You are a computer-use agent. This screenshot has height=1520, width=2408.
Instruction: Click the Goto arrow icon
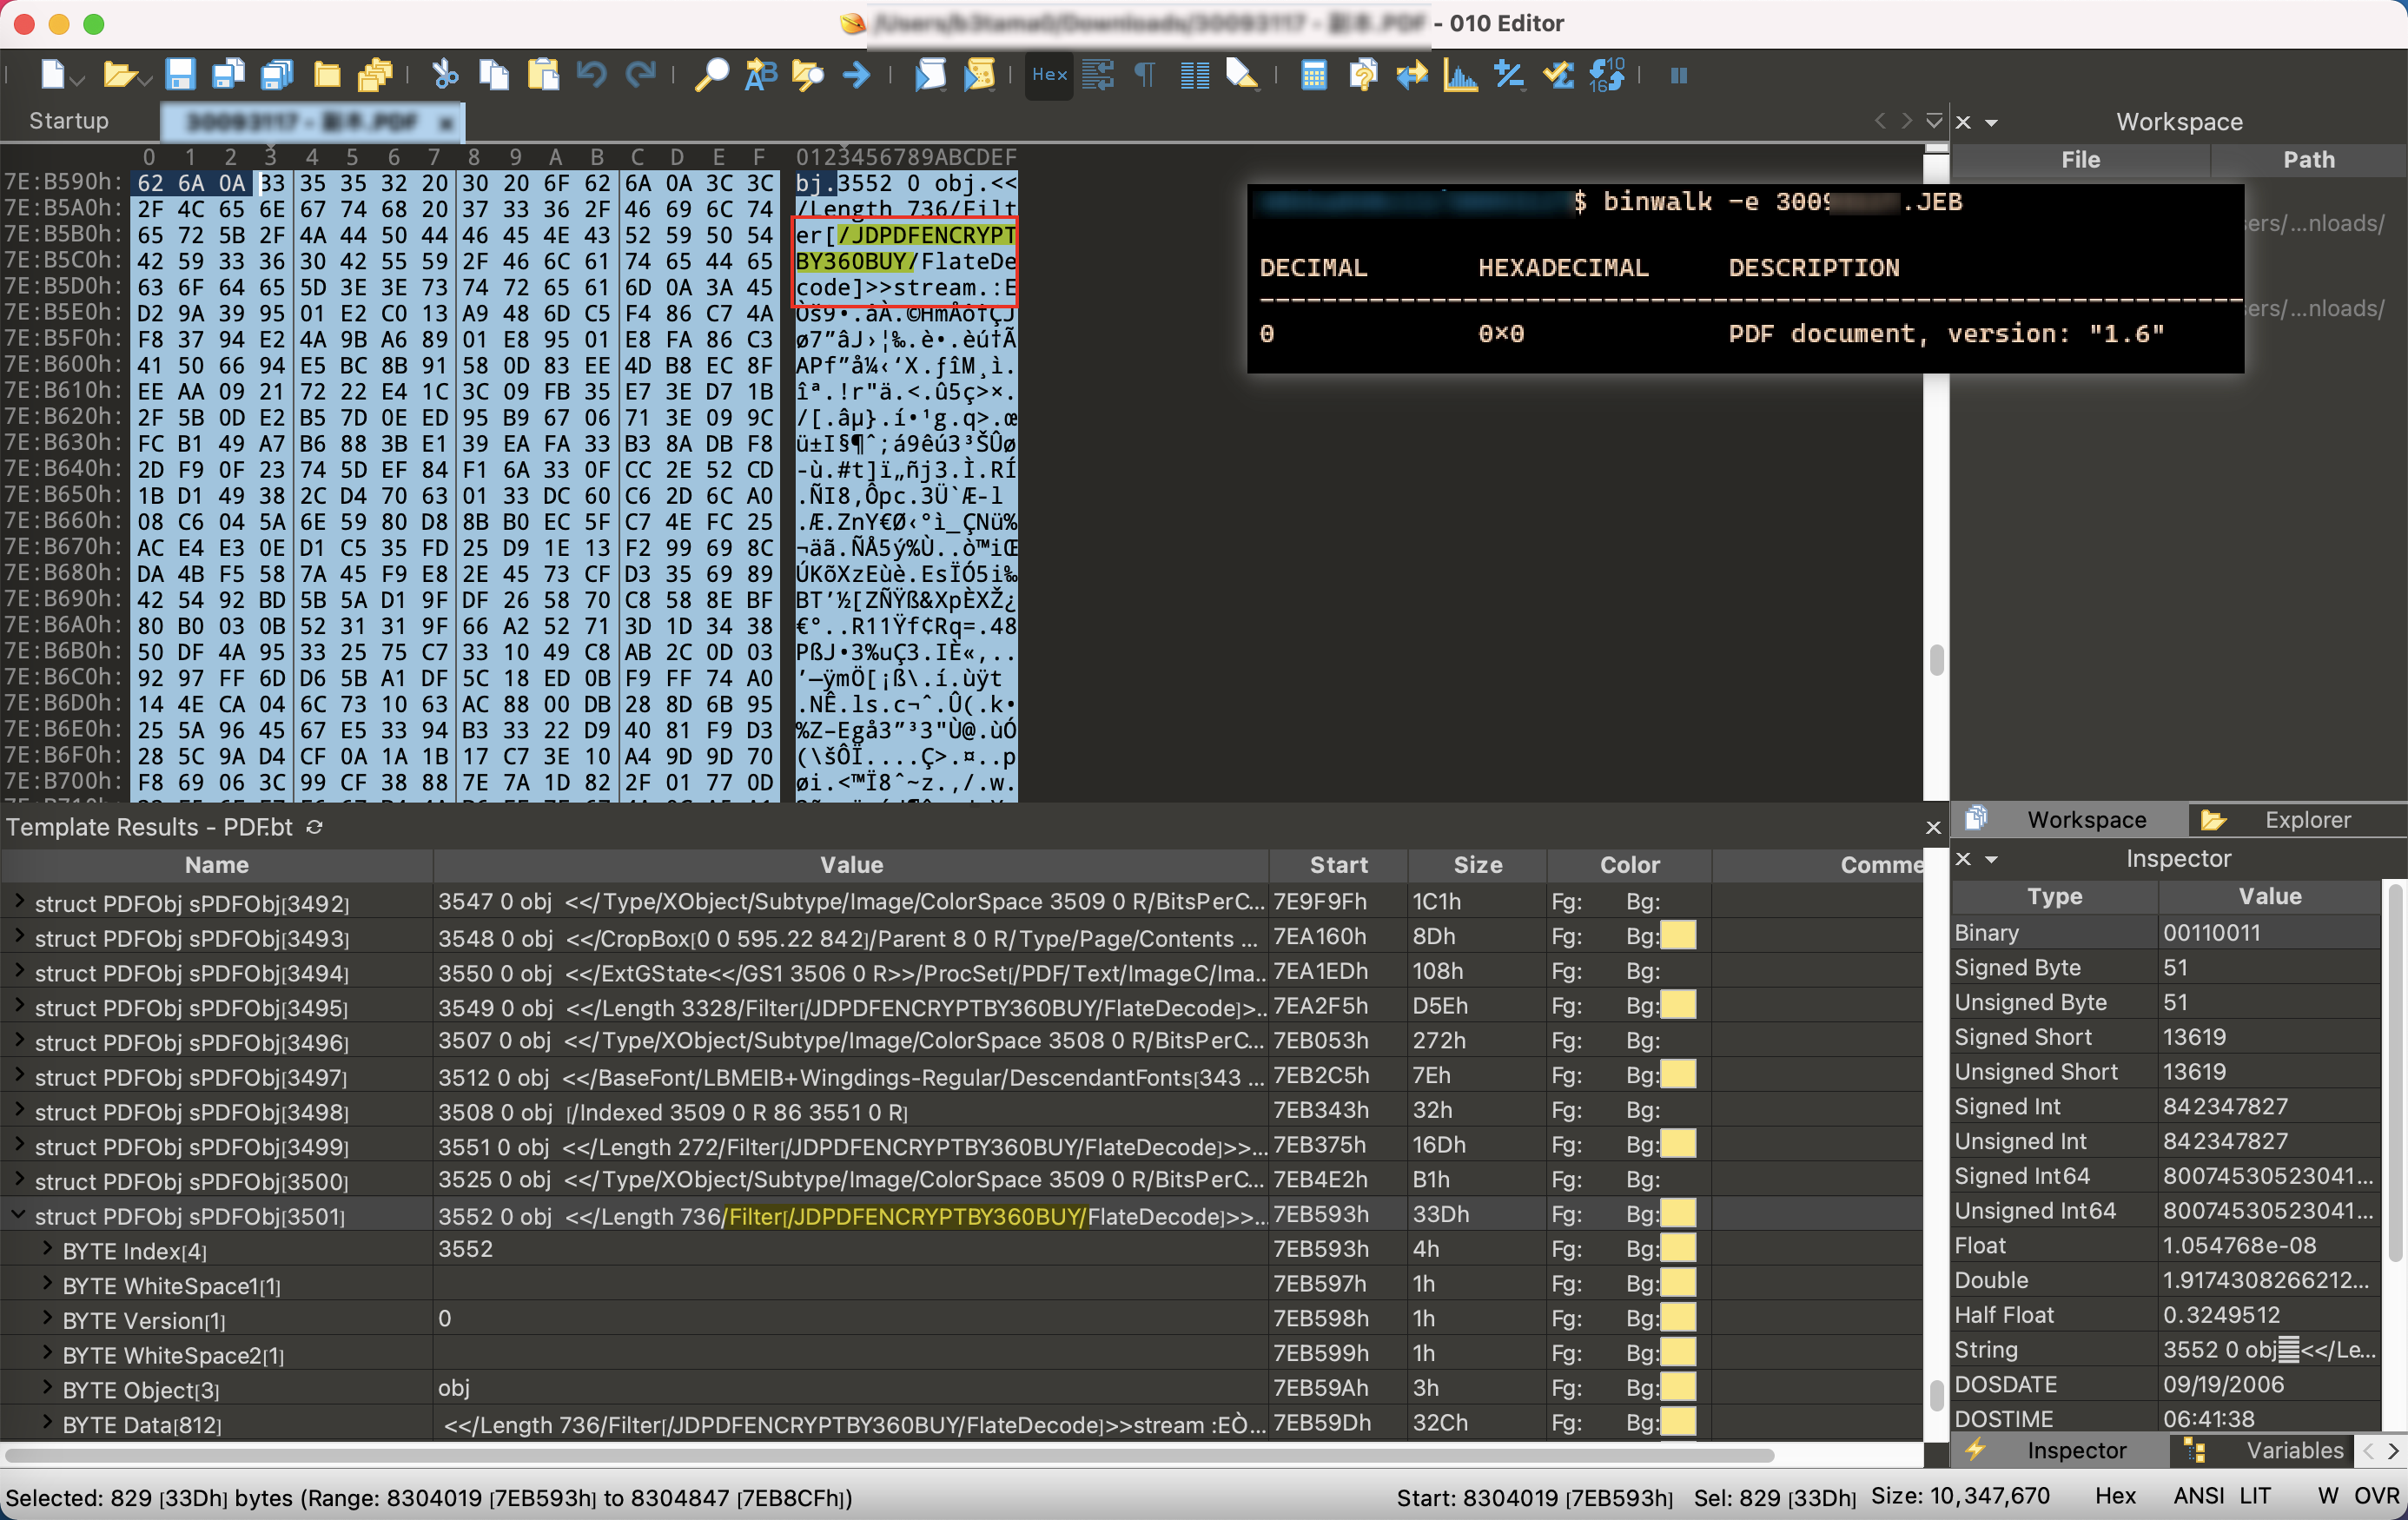pyautogui.click(x=857, y=75)
